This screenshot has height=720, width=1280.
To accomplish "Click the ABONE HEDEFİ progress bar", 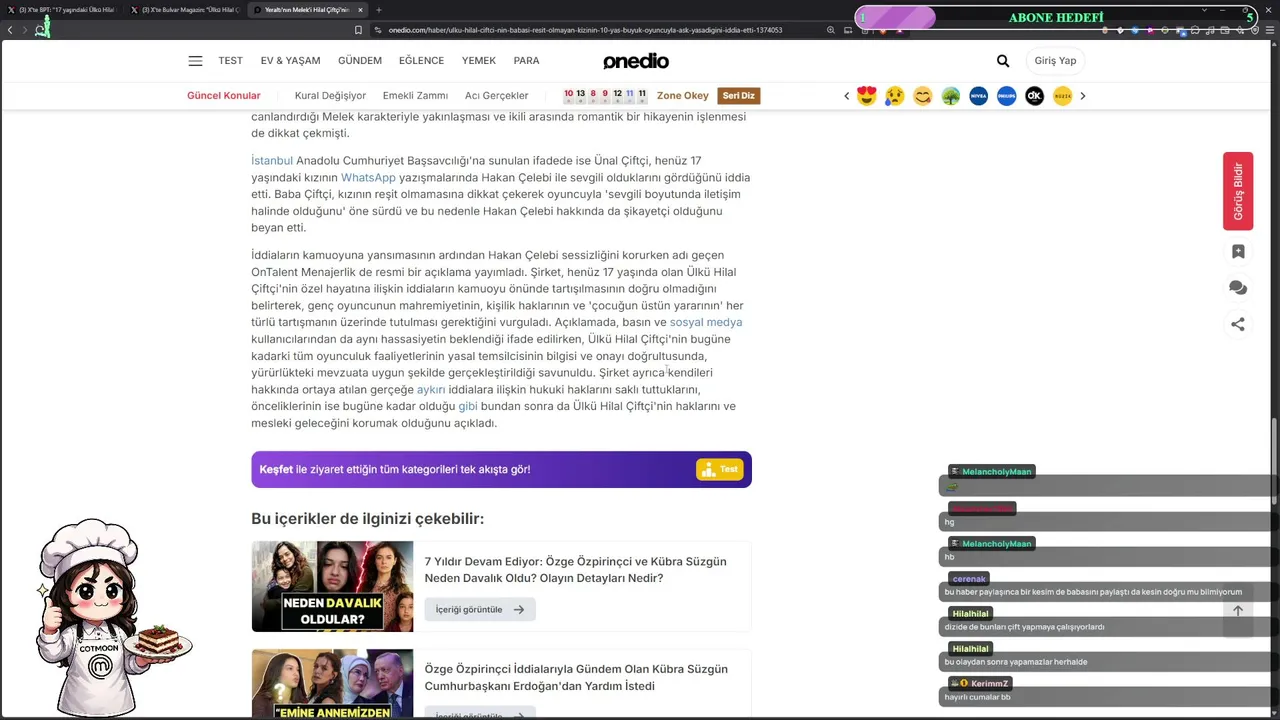I will coord(1056,17).
